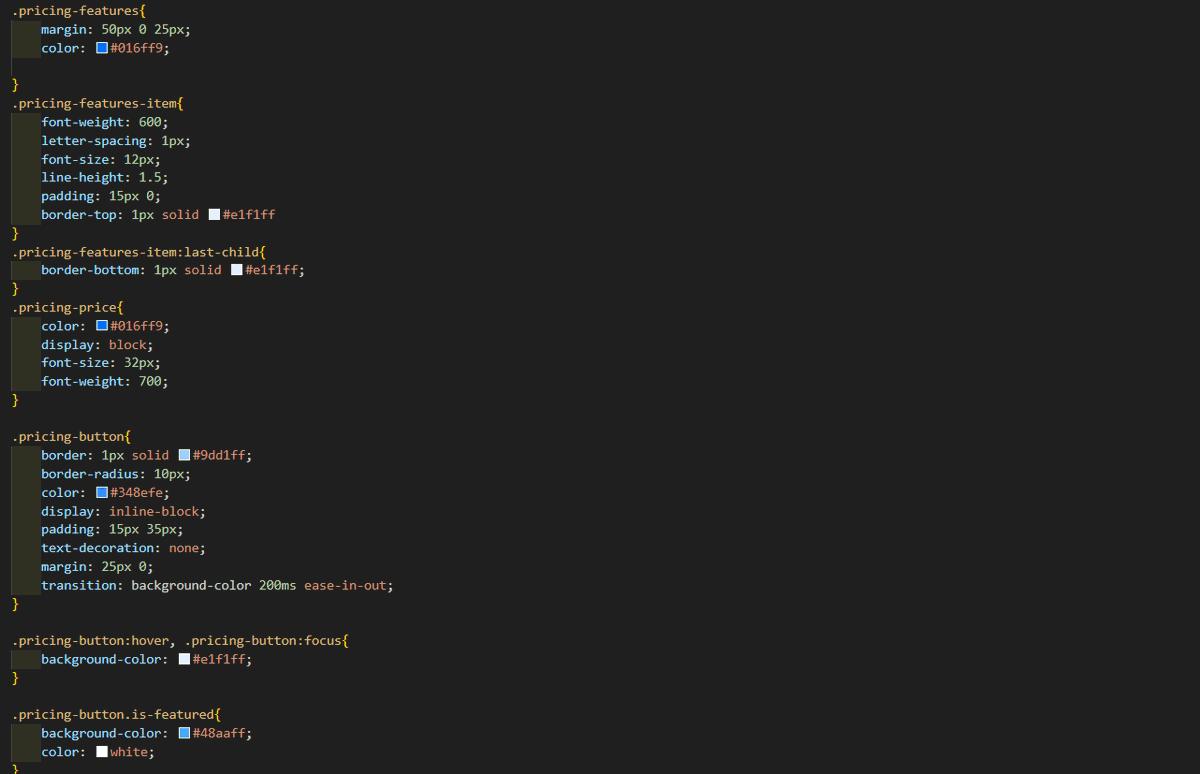Open color swatch for #016ff9 in .pricing-price

[x=102, y=326]
